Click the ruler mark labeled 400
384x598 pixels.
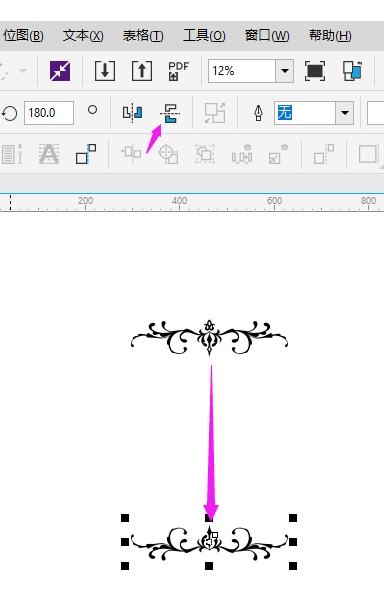point(179,201)
